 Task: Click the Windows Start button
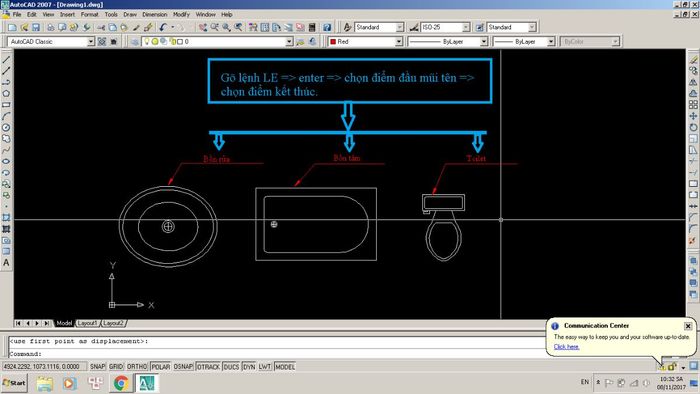coord(14,383)
